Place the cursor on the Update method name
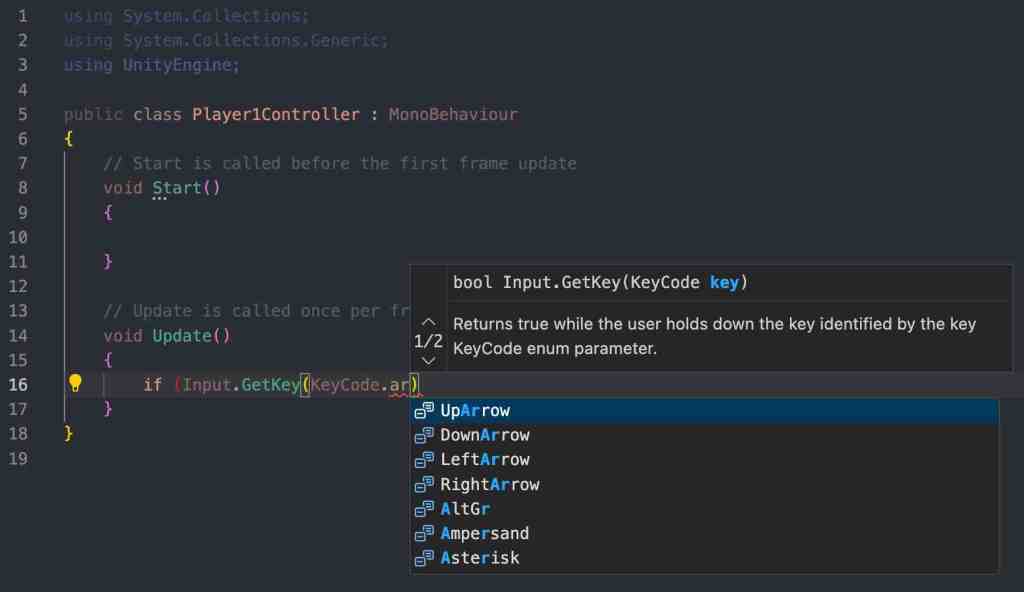The height and width of the screenshot is (592, 1024). coord(181,336)
